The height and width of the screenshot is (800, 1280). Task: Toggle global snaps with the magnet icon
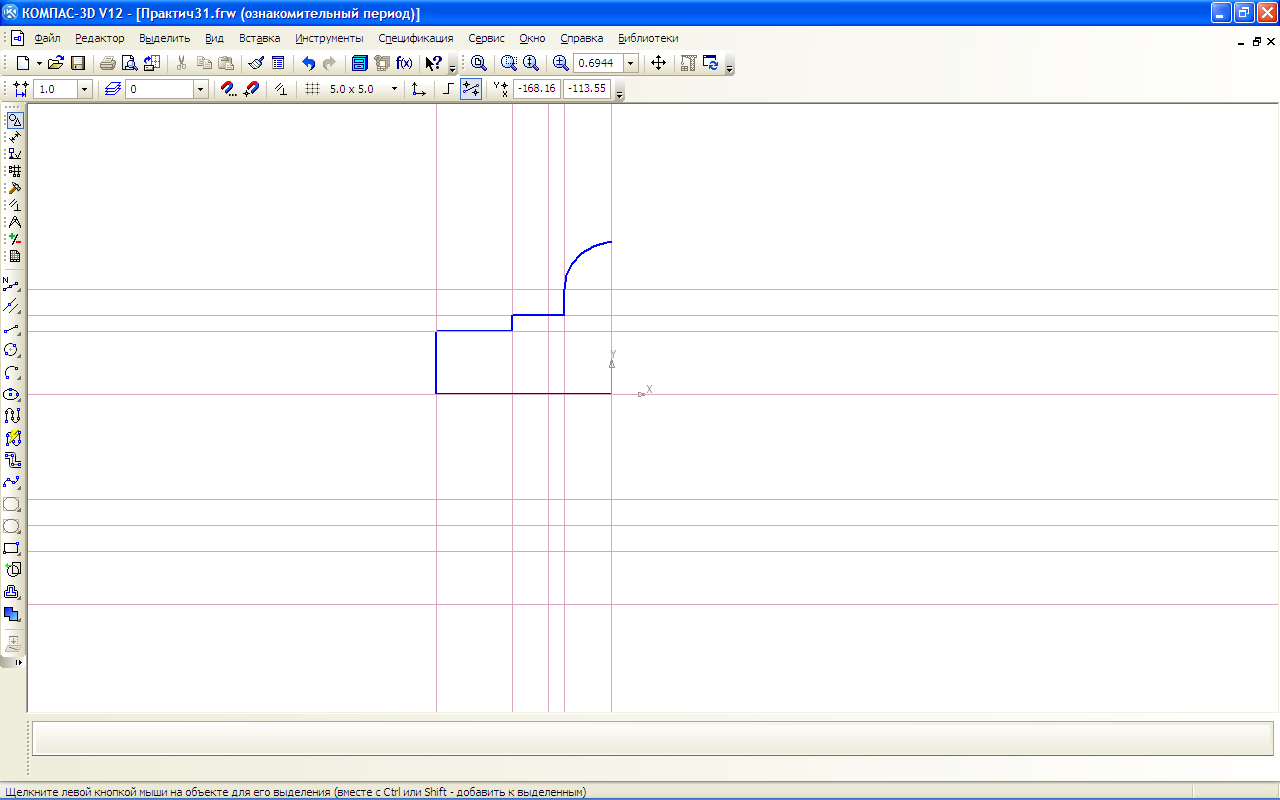[252, 89]
